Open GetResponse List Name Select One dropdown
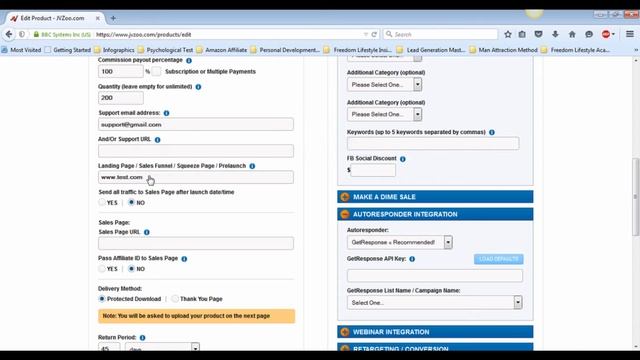Viewport: 640px width, 360px height. [435, 302]
